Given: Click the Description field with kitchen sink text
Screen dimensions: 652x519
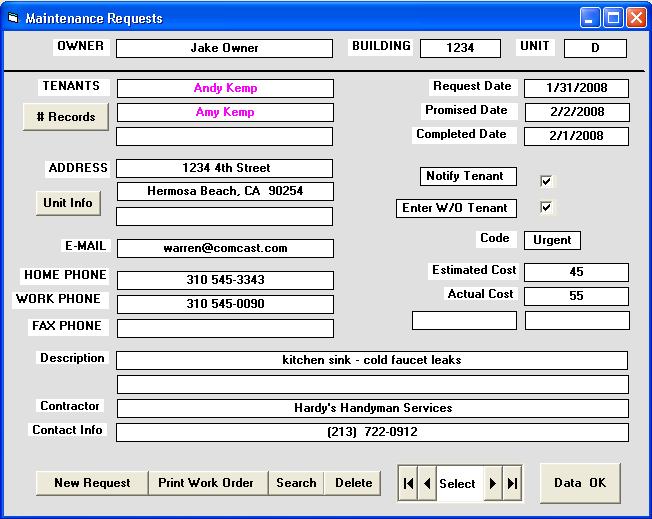Looking at the screenshot, I should (x=372, y=360).
